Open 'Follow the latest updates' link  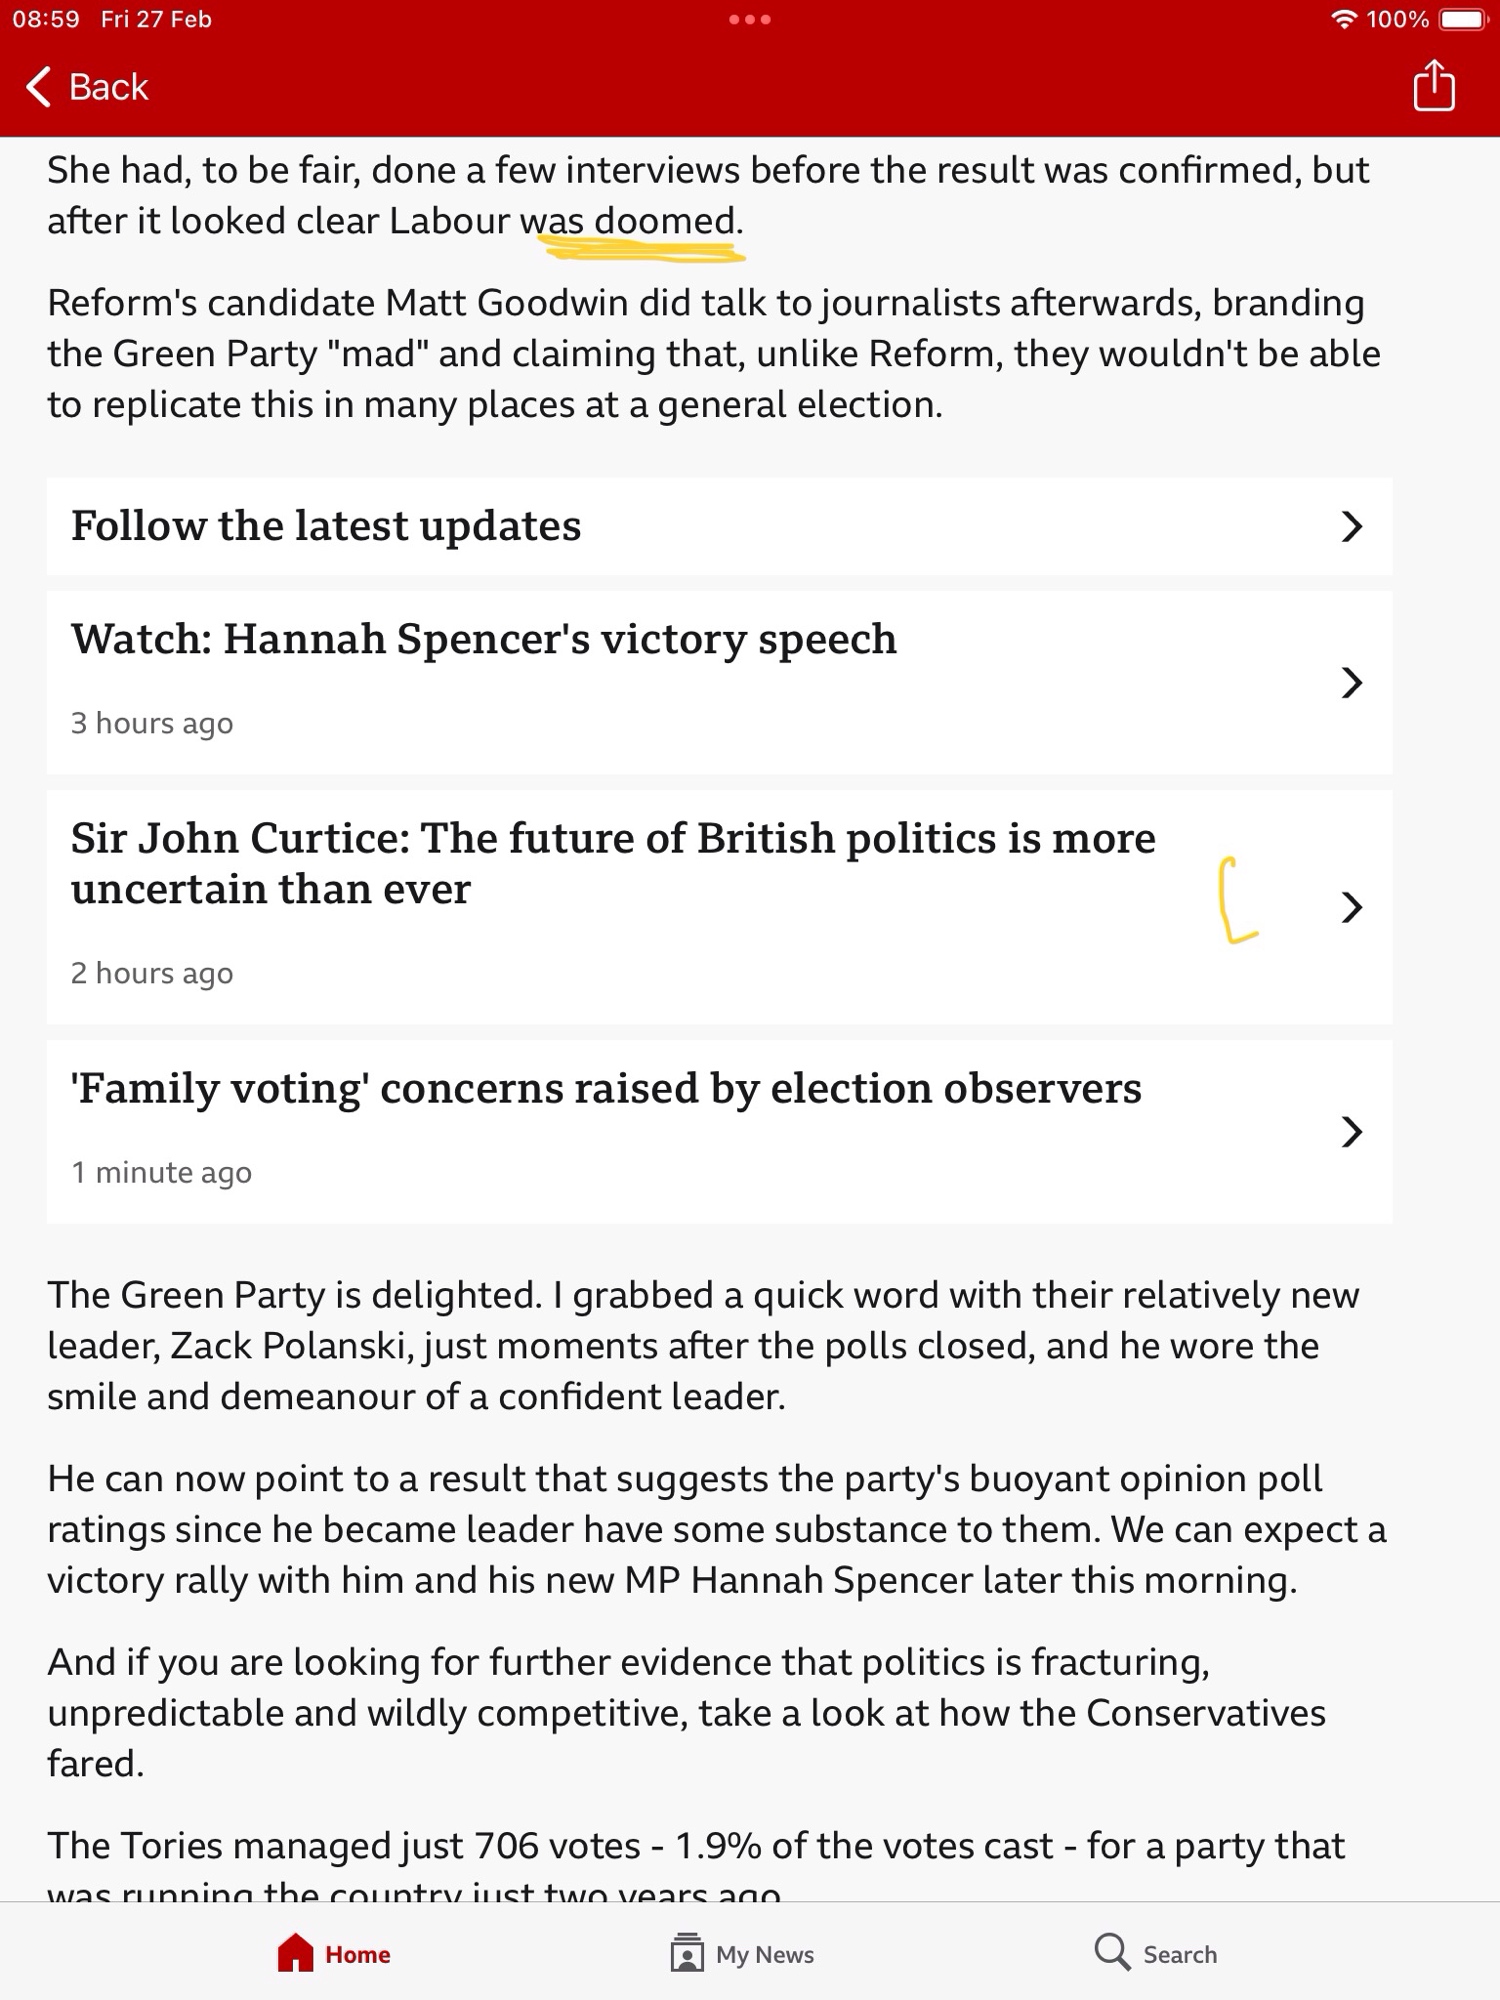pyautogui.click(x=326, y=526)
